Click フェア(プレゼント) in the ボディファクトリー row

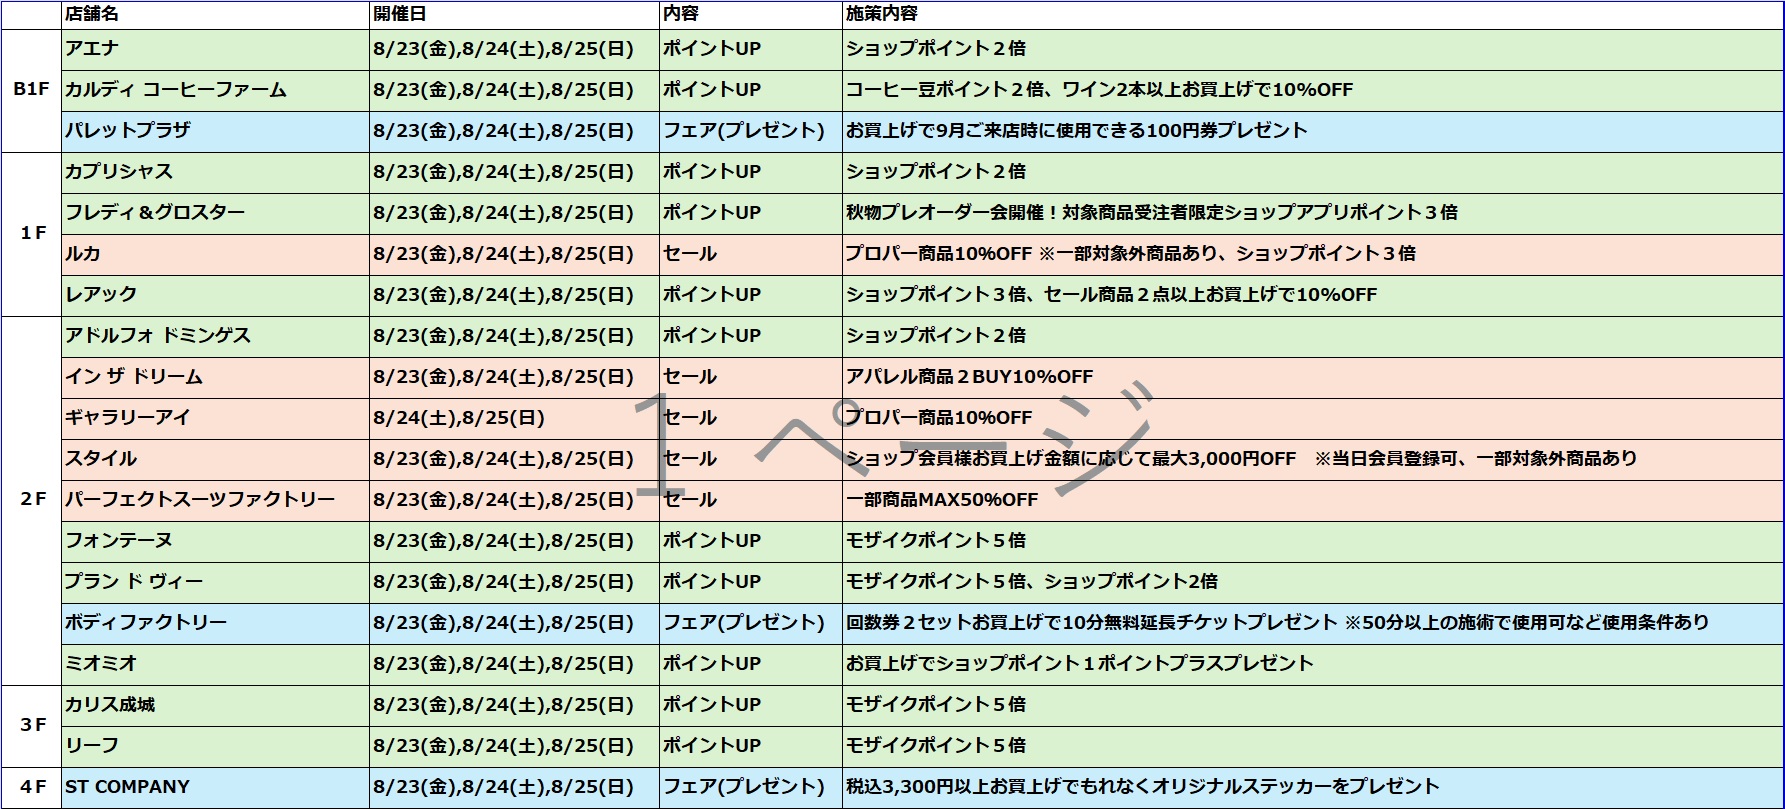point(744,623)
